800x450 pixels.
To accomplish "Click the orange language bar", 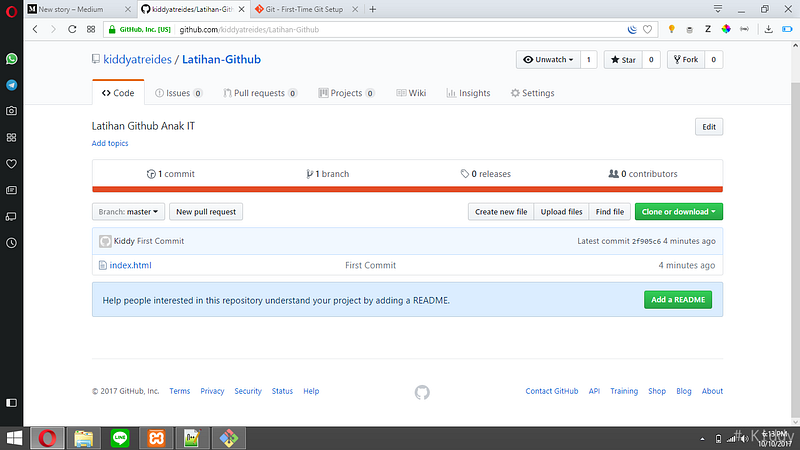I will [x=407, y=189].
